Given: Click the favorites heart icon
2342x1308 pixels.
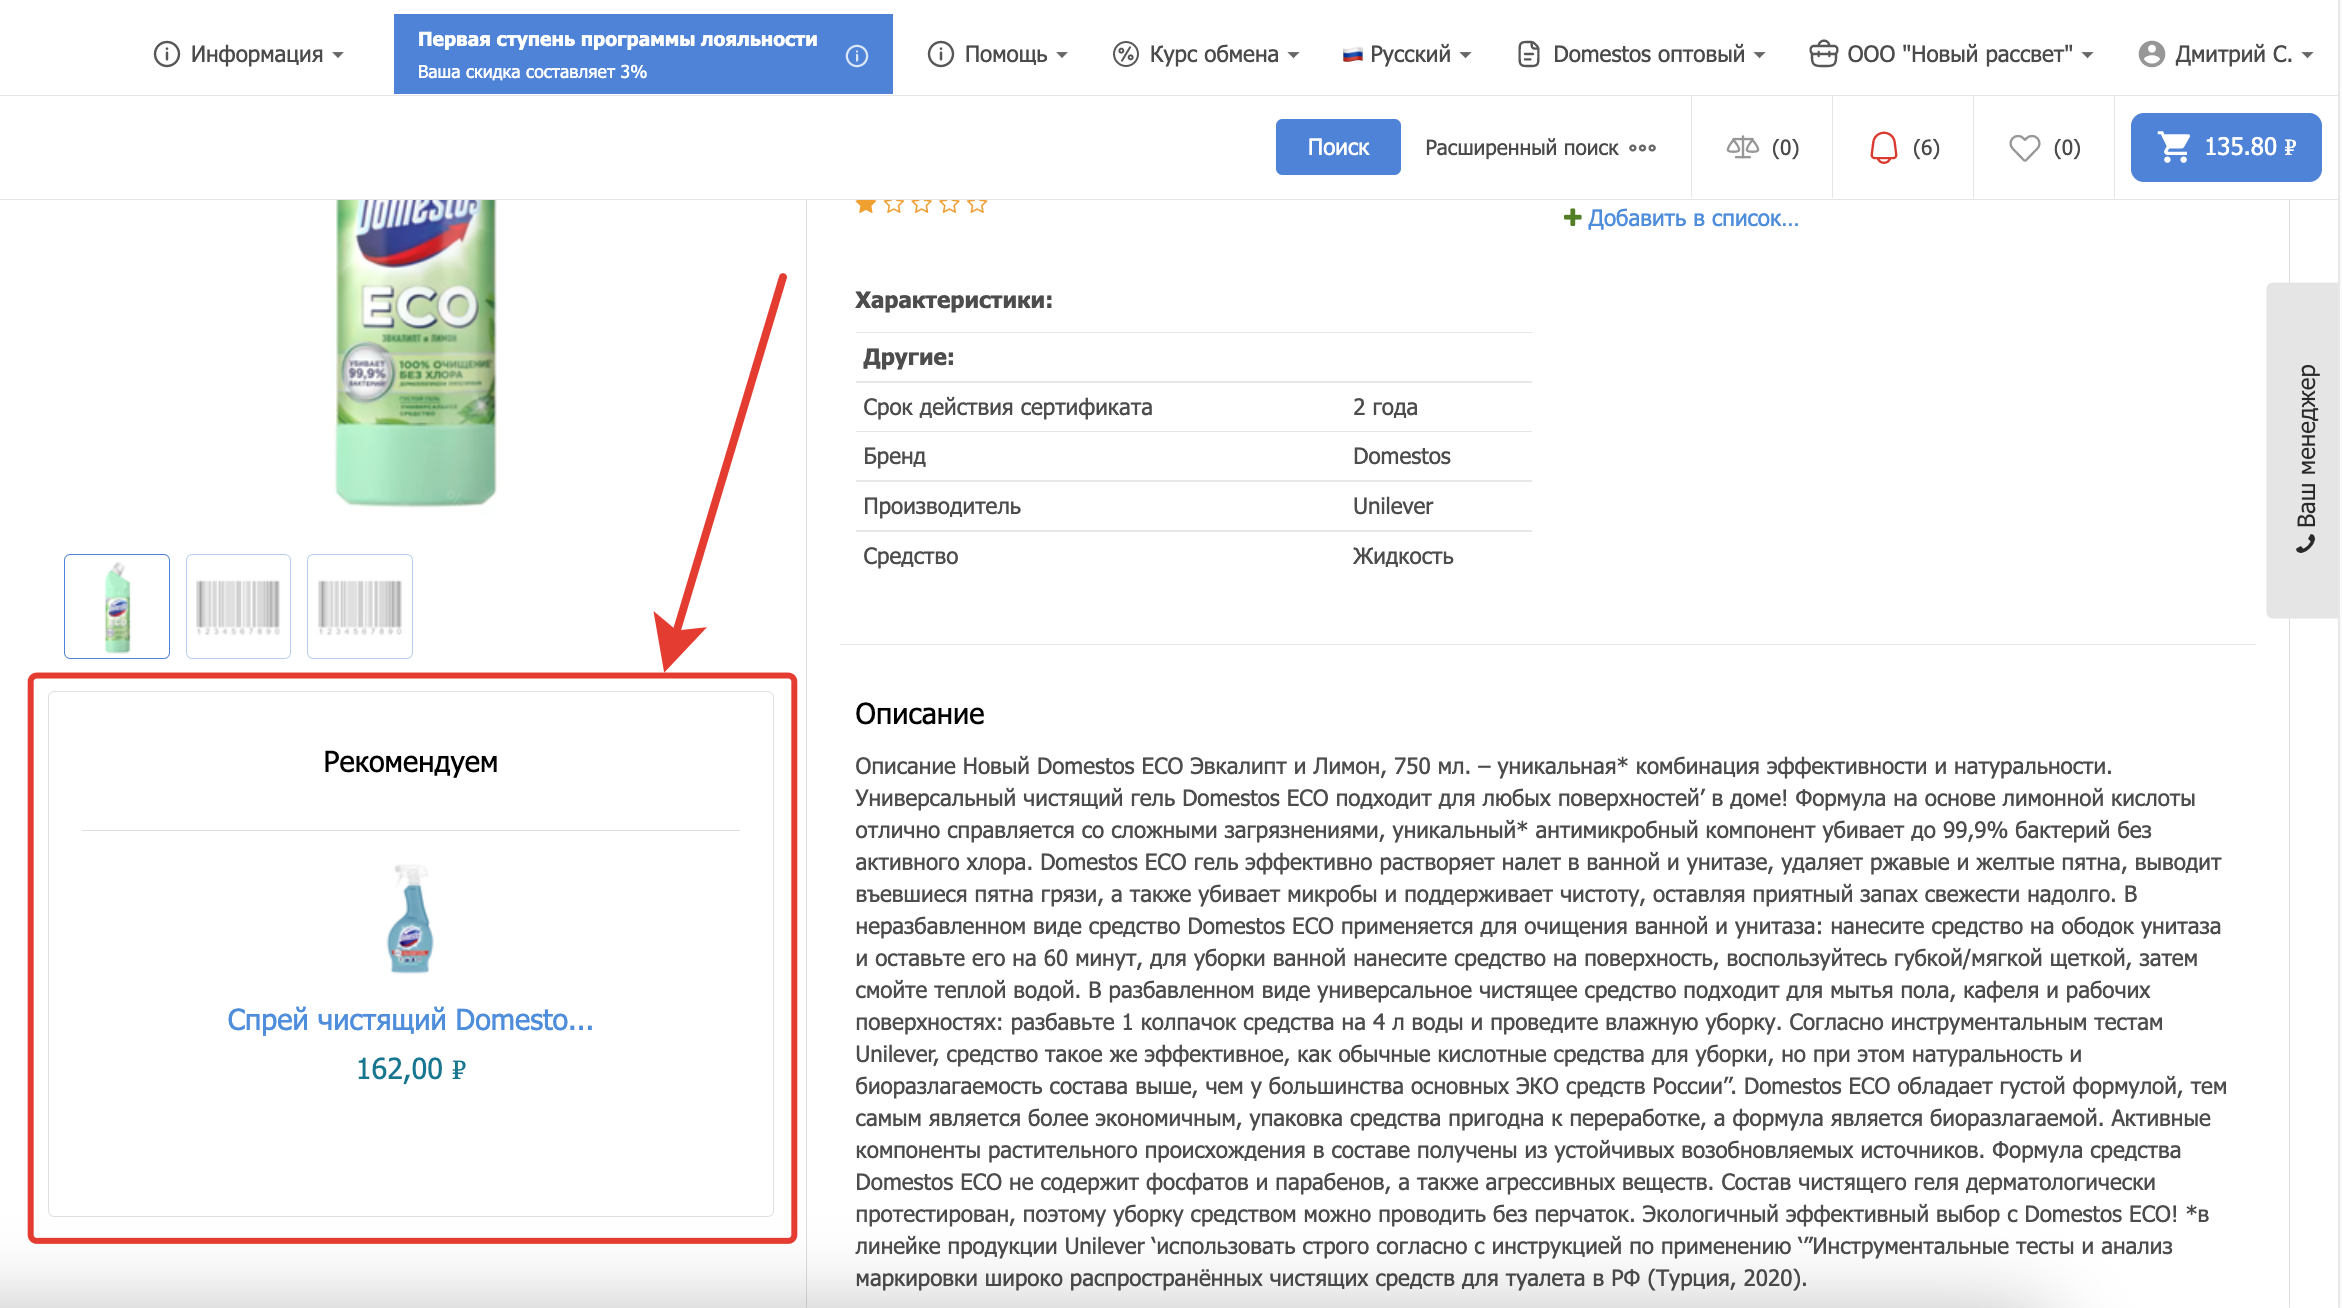Looking at the screenshot, I should click(x=2024, y=148).
